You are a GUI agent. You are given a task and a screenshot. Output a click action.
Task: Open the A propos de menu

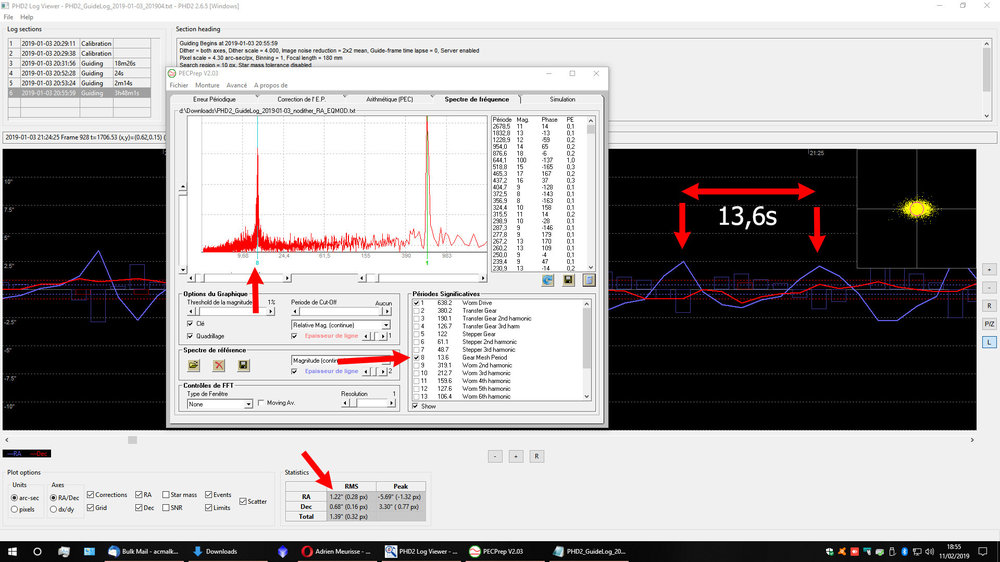tap(270, 85)
